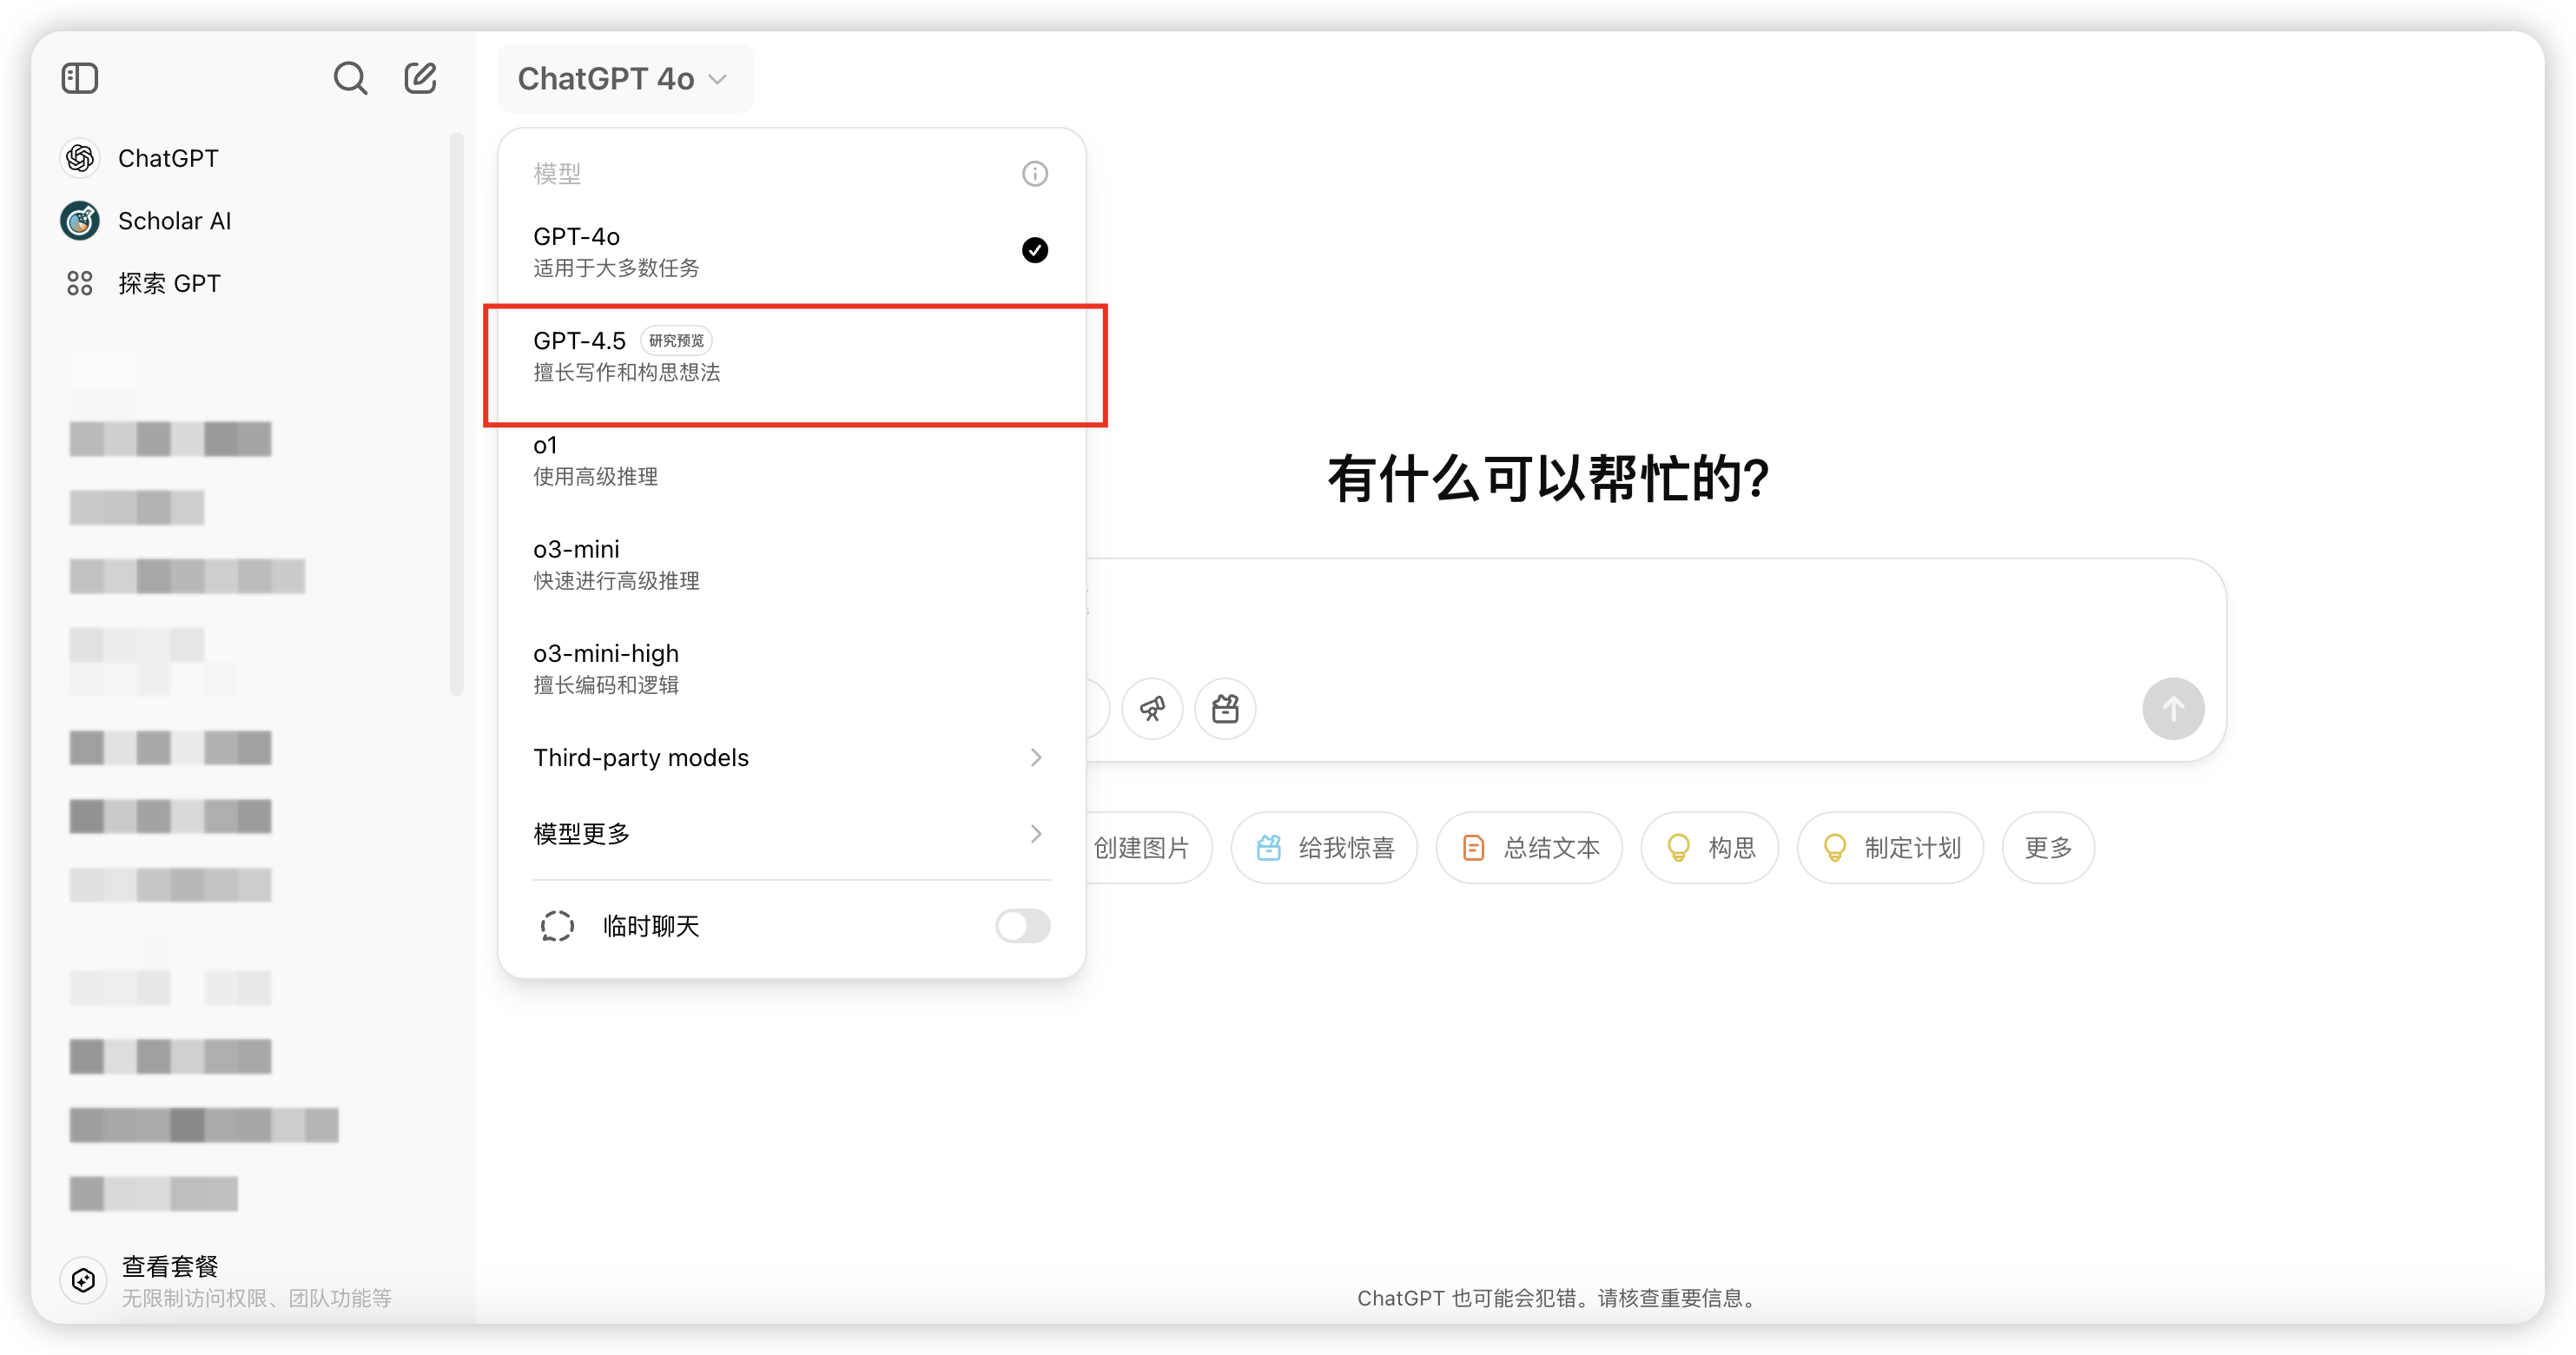
Task: Start a new chat with the compose icon
Action: (420, 78)
